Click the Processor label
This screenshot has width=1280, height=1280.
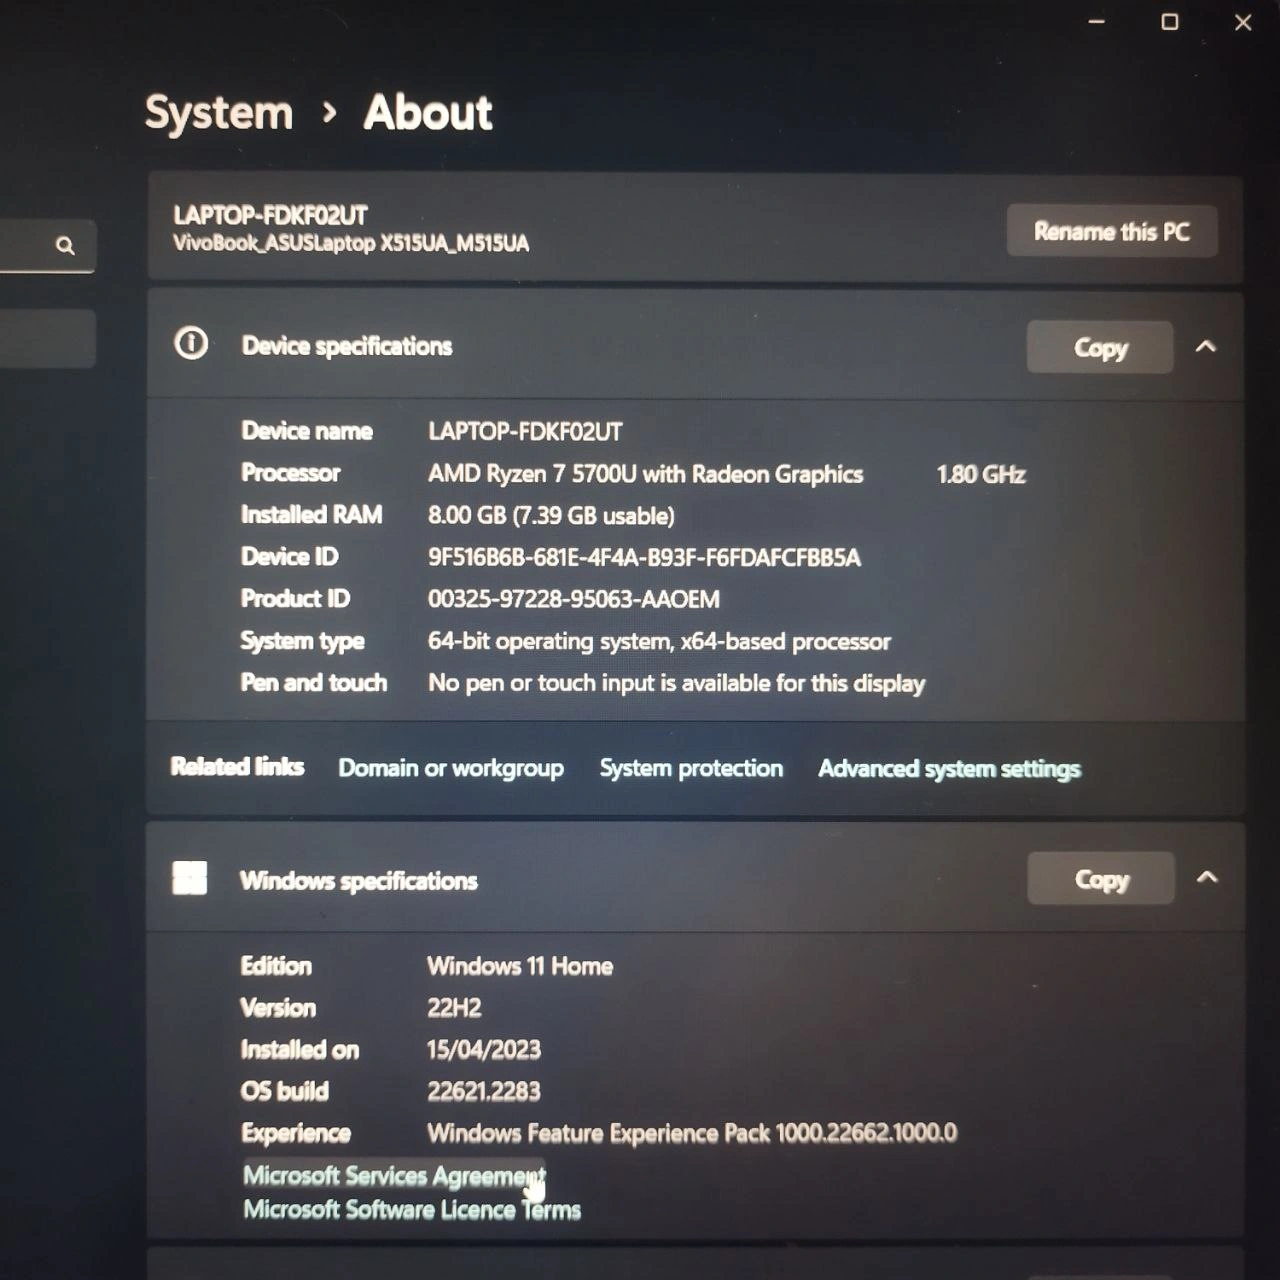tap(291, 473)
